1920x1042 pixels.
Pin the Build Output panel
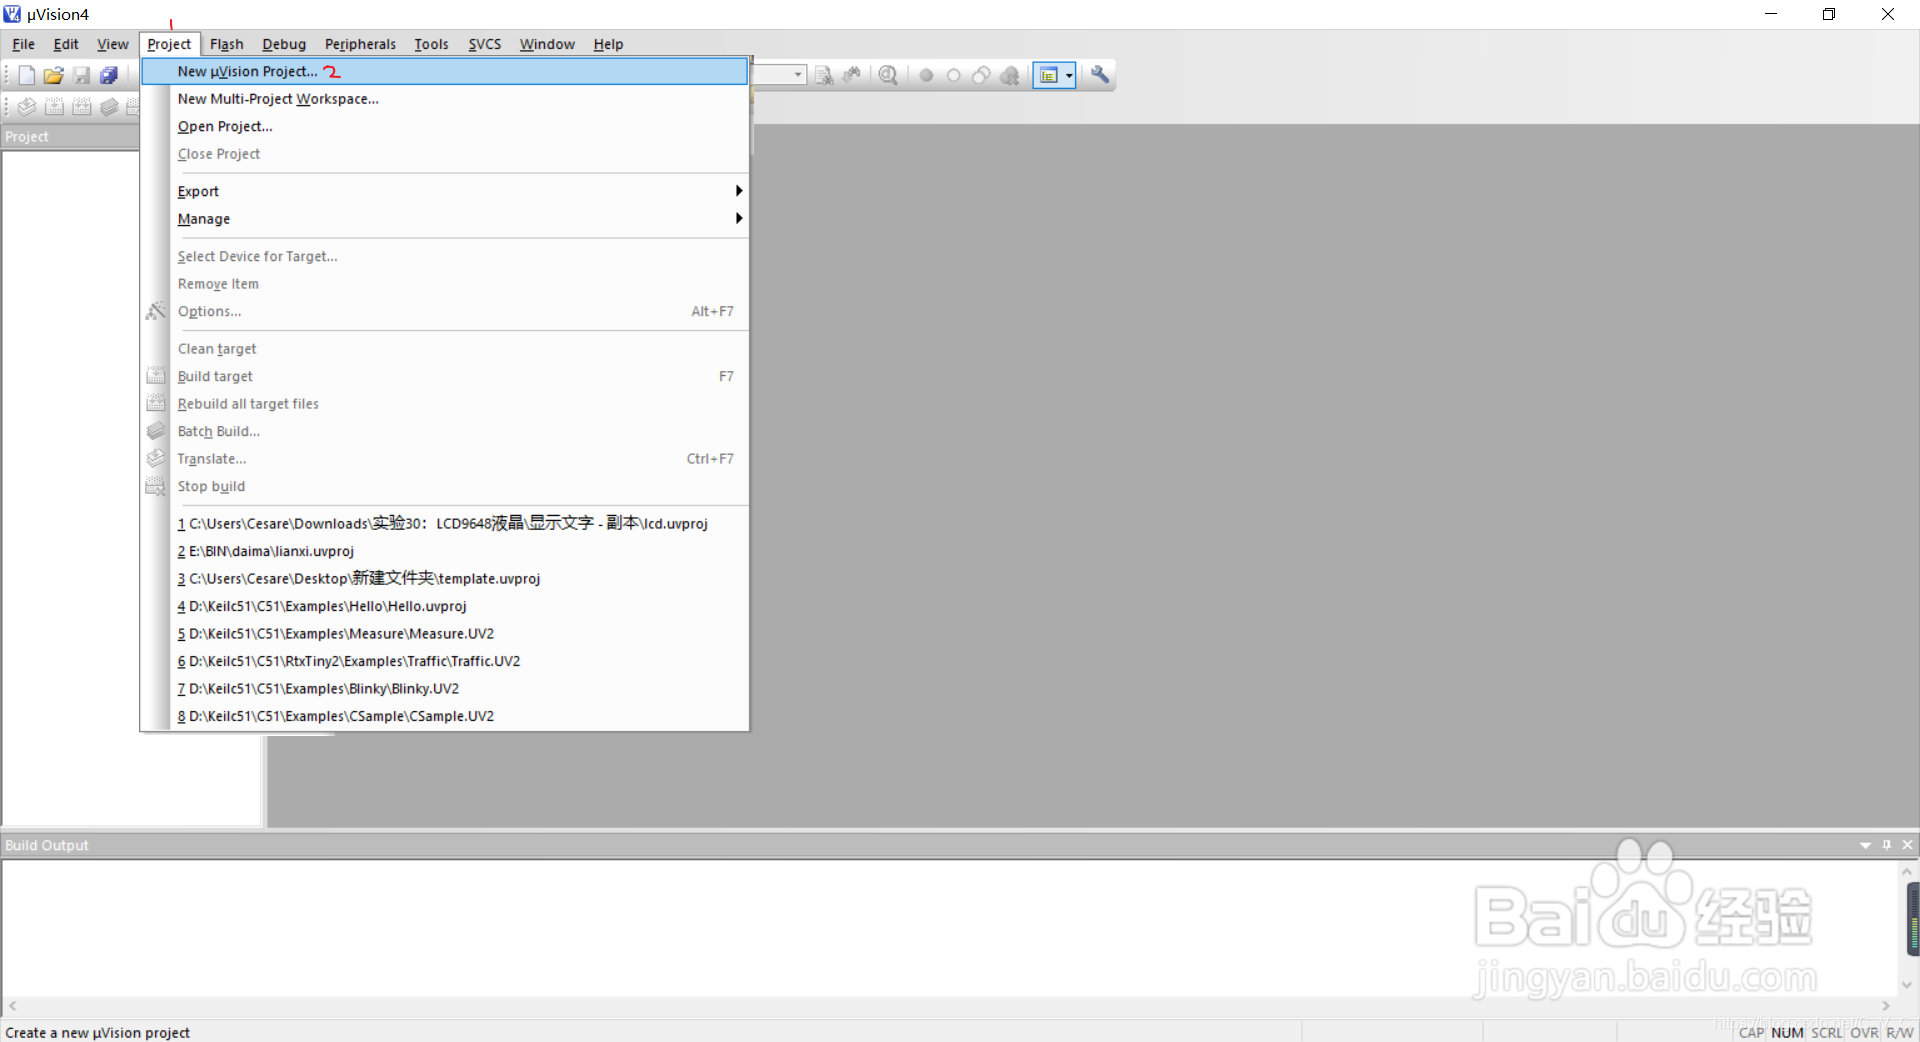[x=1887, y=845]
